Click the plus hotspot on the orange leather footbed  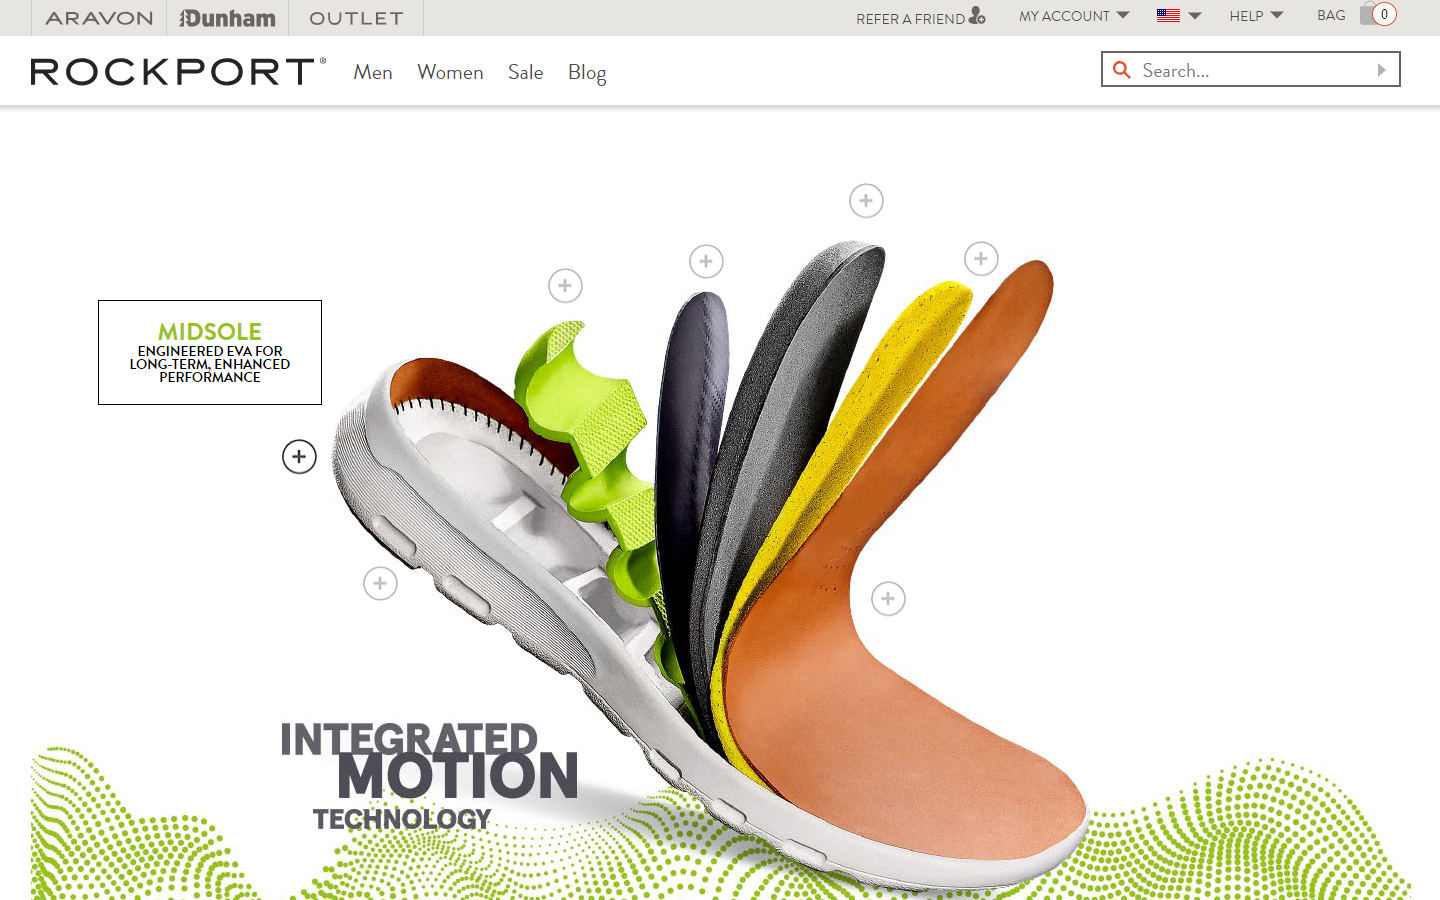(x=888, y=599)
